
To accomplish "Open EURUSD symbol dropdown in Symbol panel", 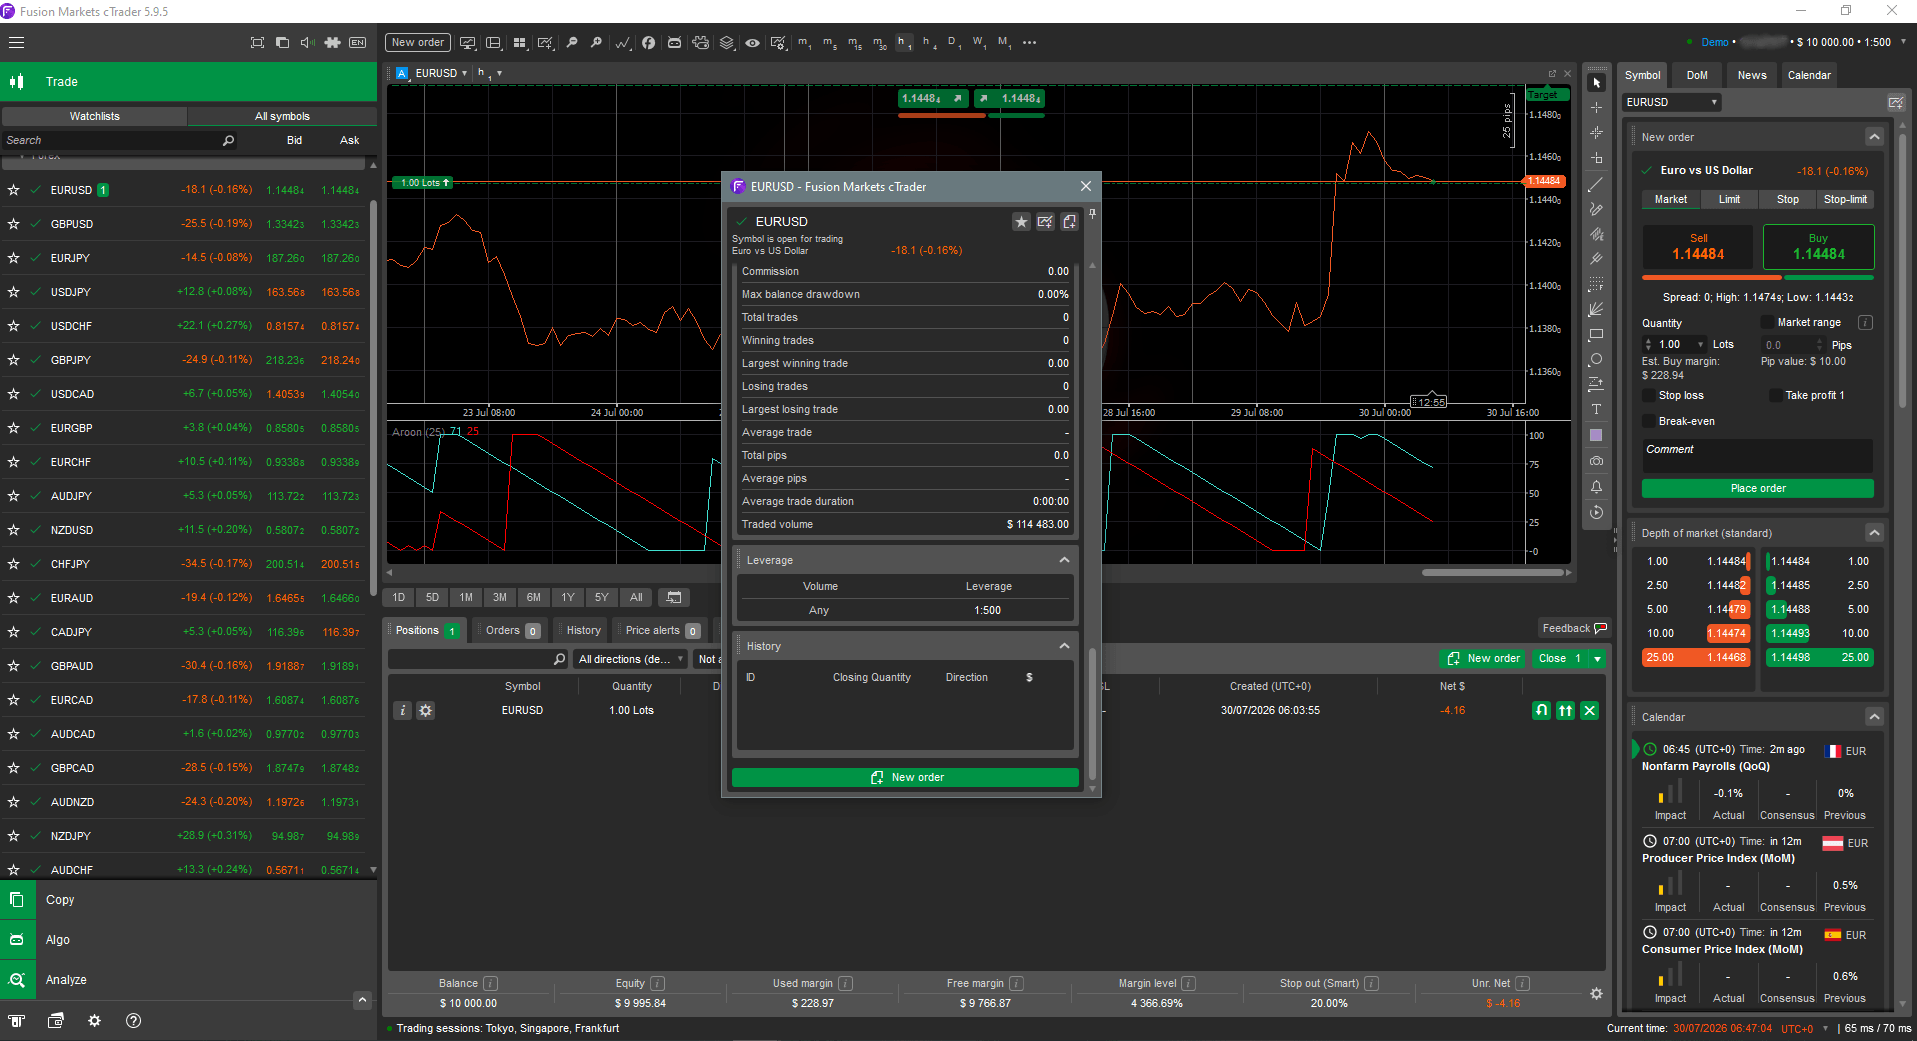I will [1670, 102].
